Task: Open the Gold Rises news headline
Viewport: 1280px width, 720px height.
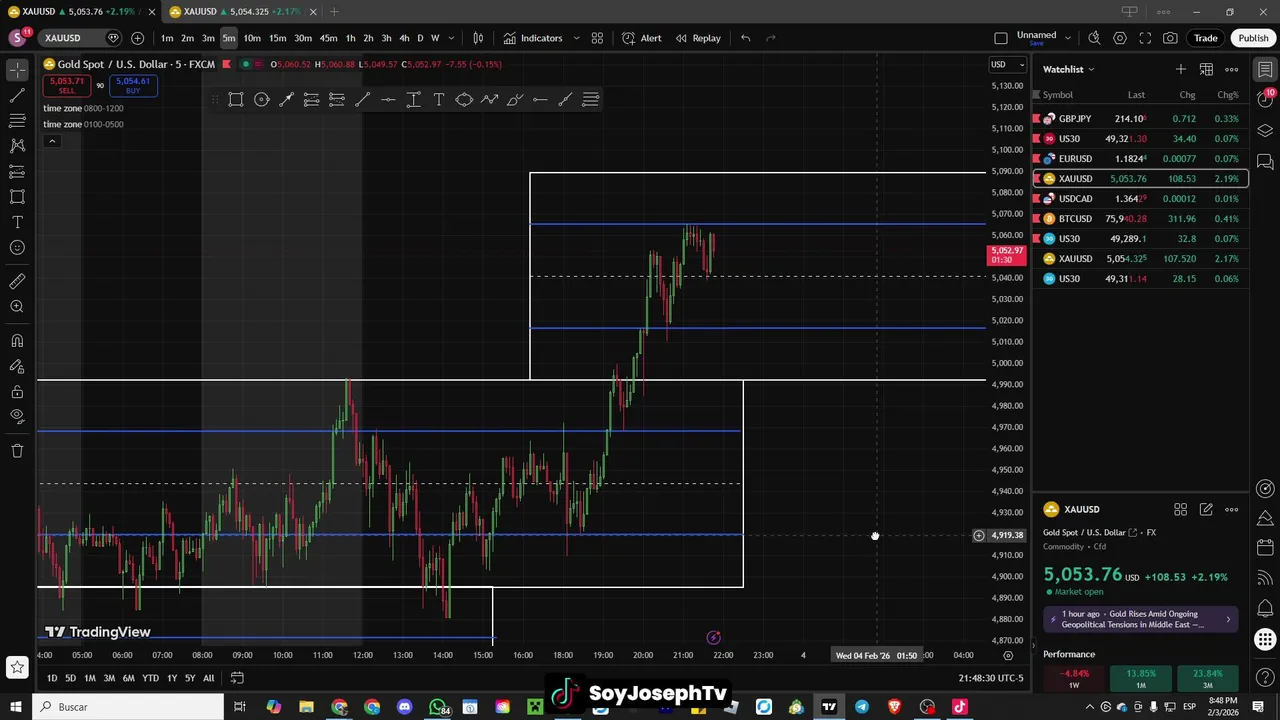Action: (1139, 619)
